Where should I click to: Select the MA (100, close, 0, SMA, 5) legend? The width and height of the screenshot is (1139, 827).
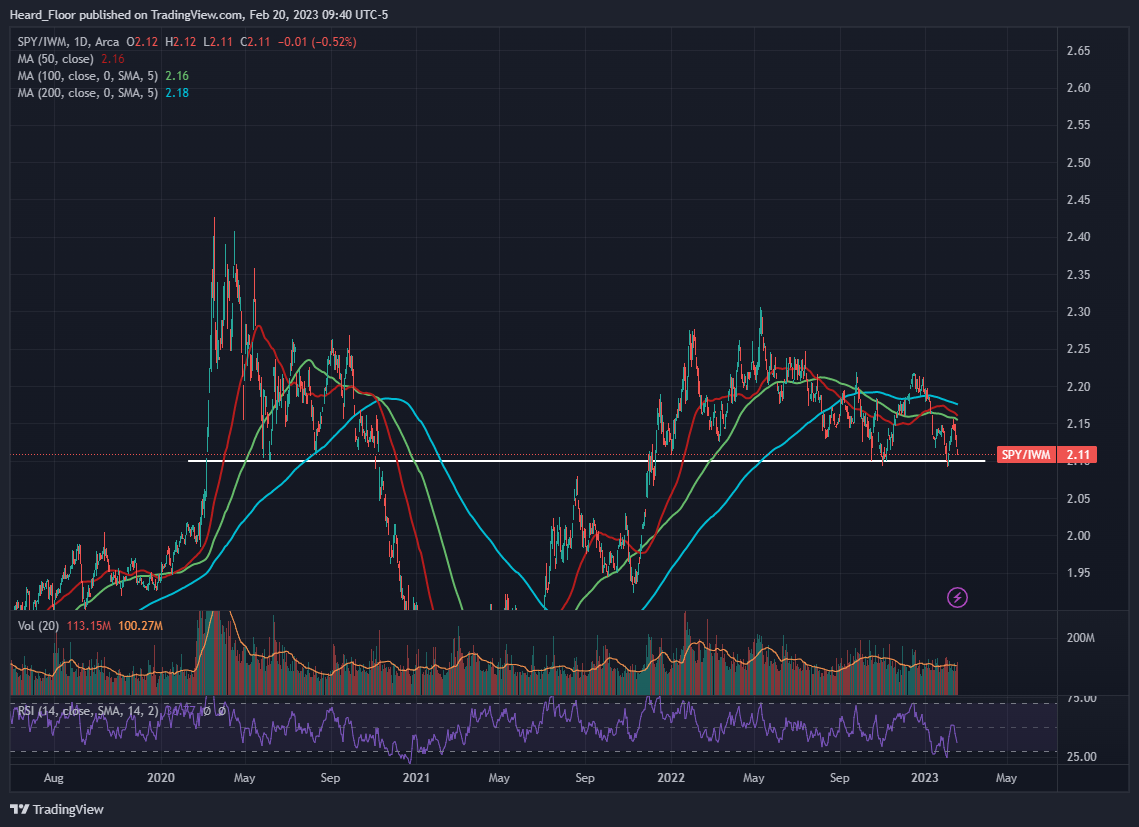coord(87,76)
